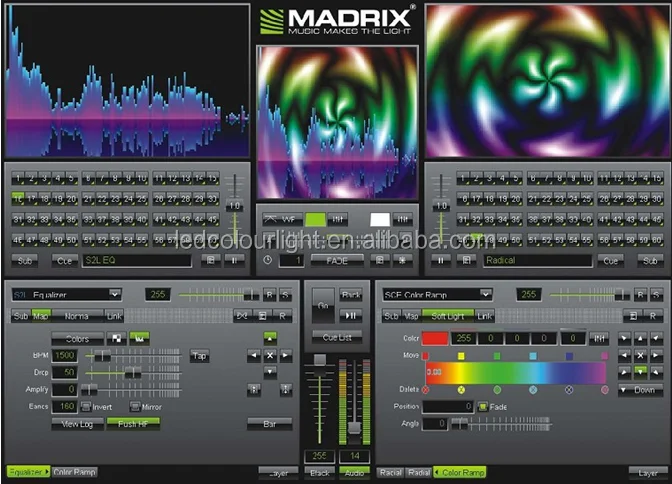Screen dimensions: 672x484
Task: Click the BPM slider handle
Action: click(x=102, y=355)
